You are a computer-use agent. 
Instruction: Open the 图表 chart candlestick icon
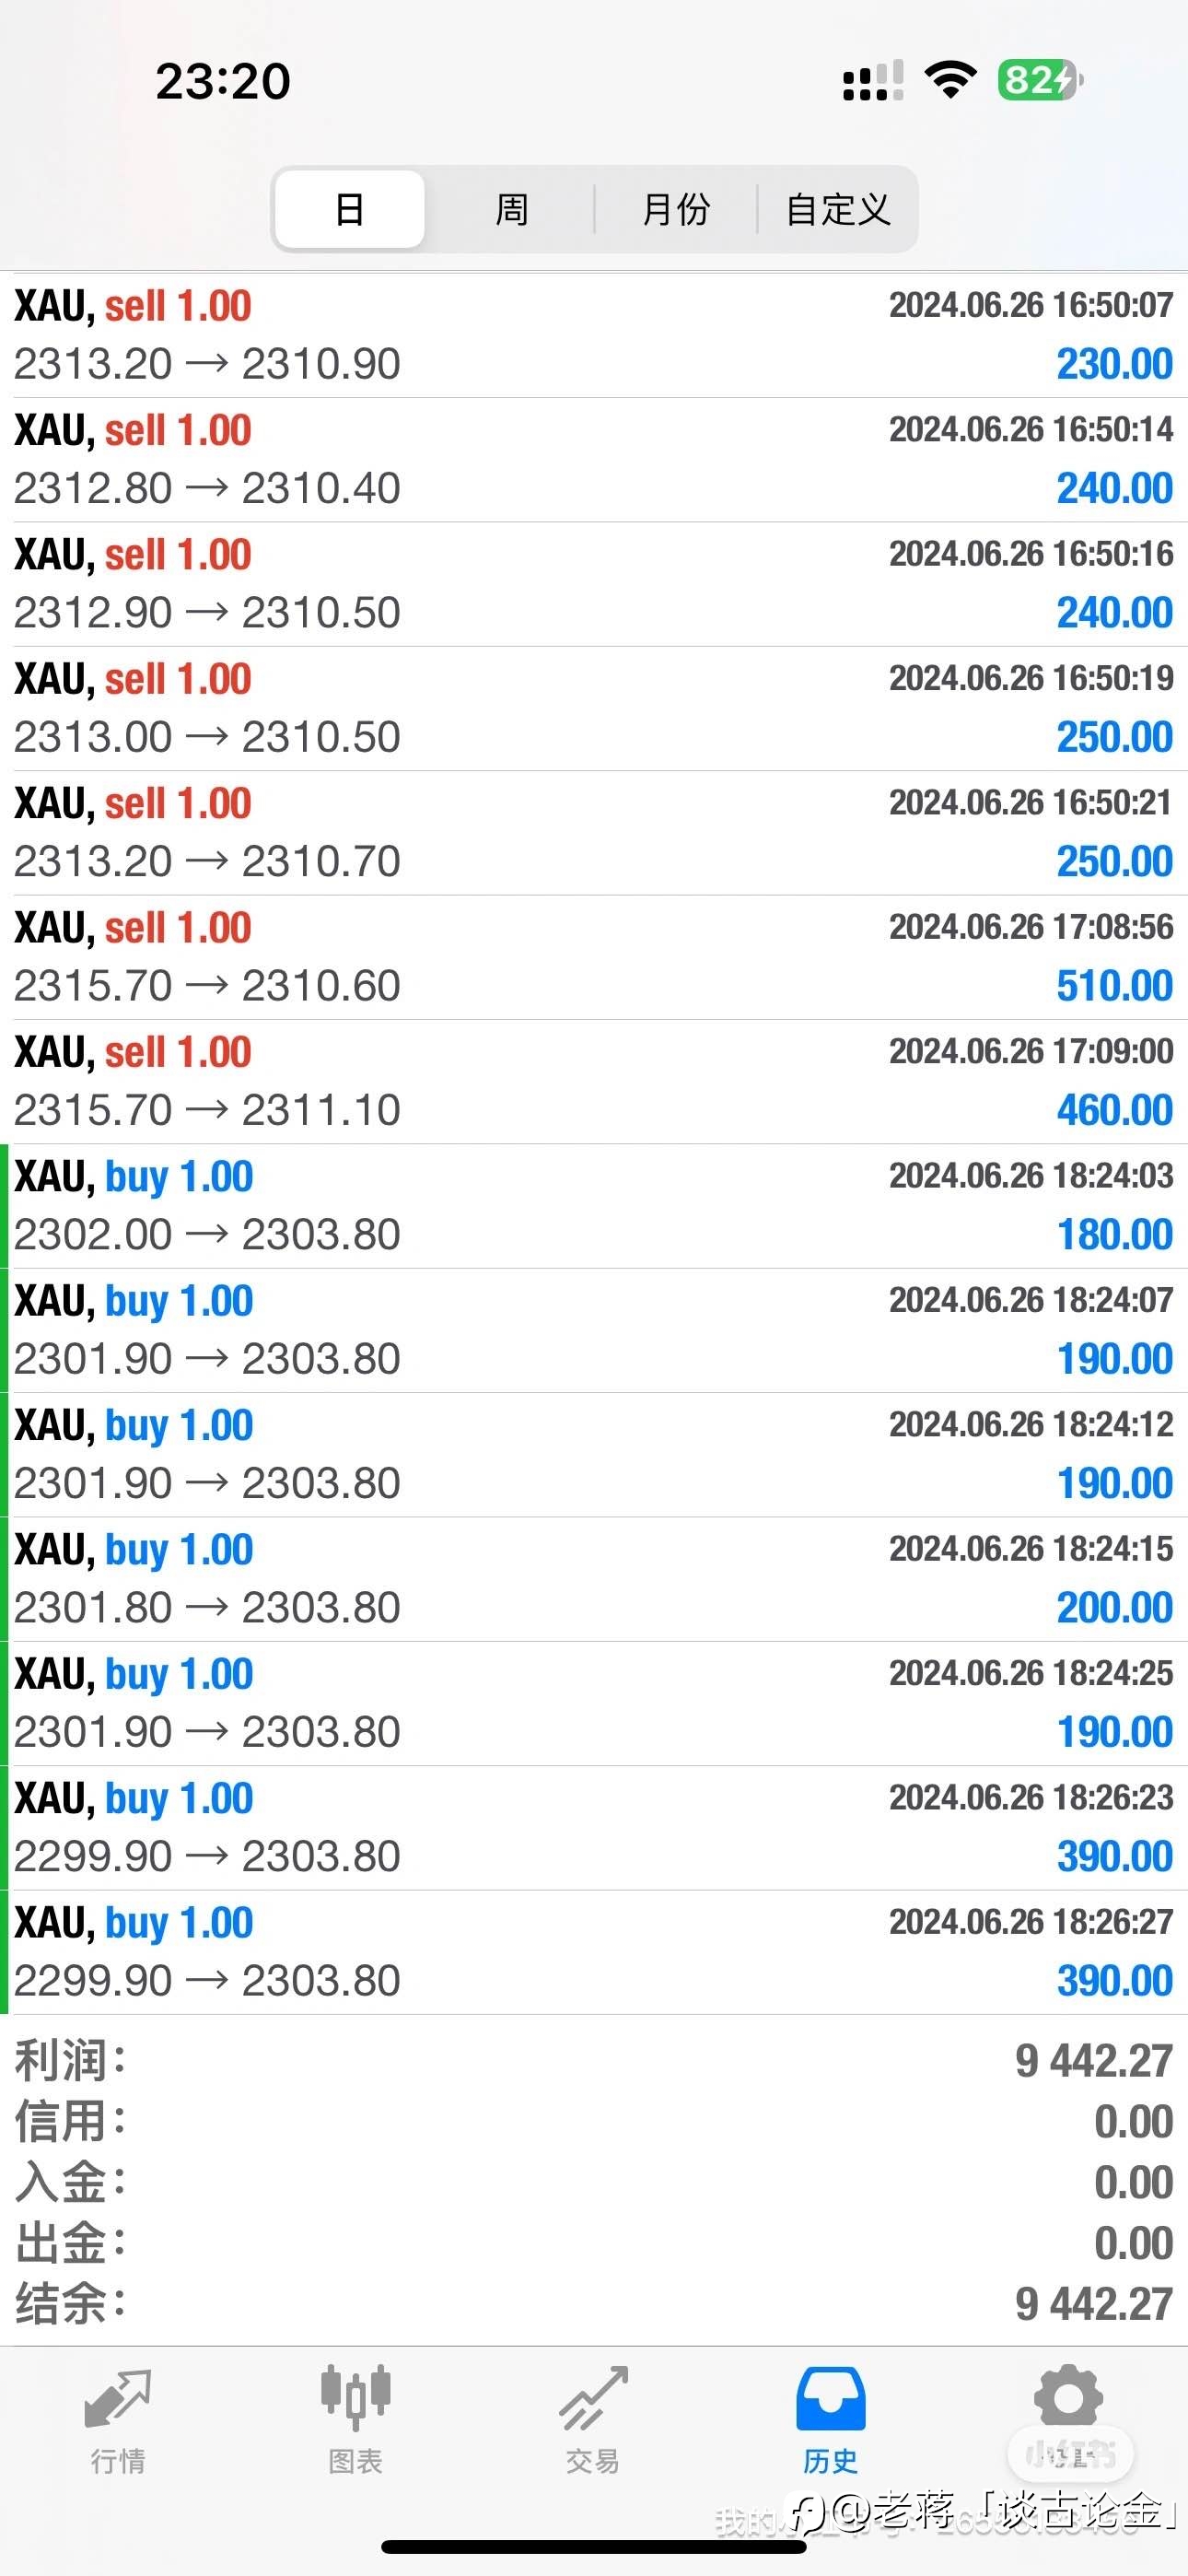355,2398
